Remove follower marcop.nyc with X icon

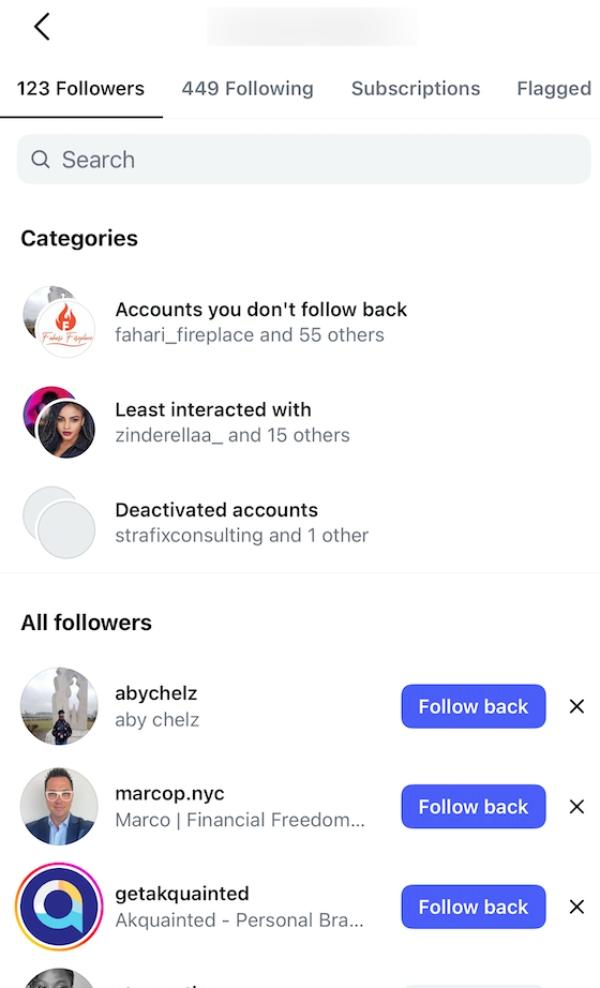(576, 807)
